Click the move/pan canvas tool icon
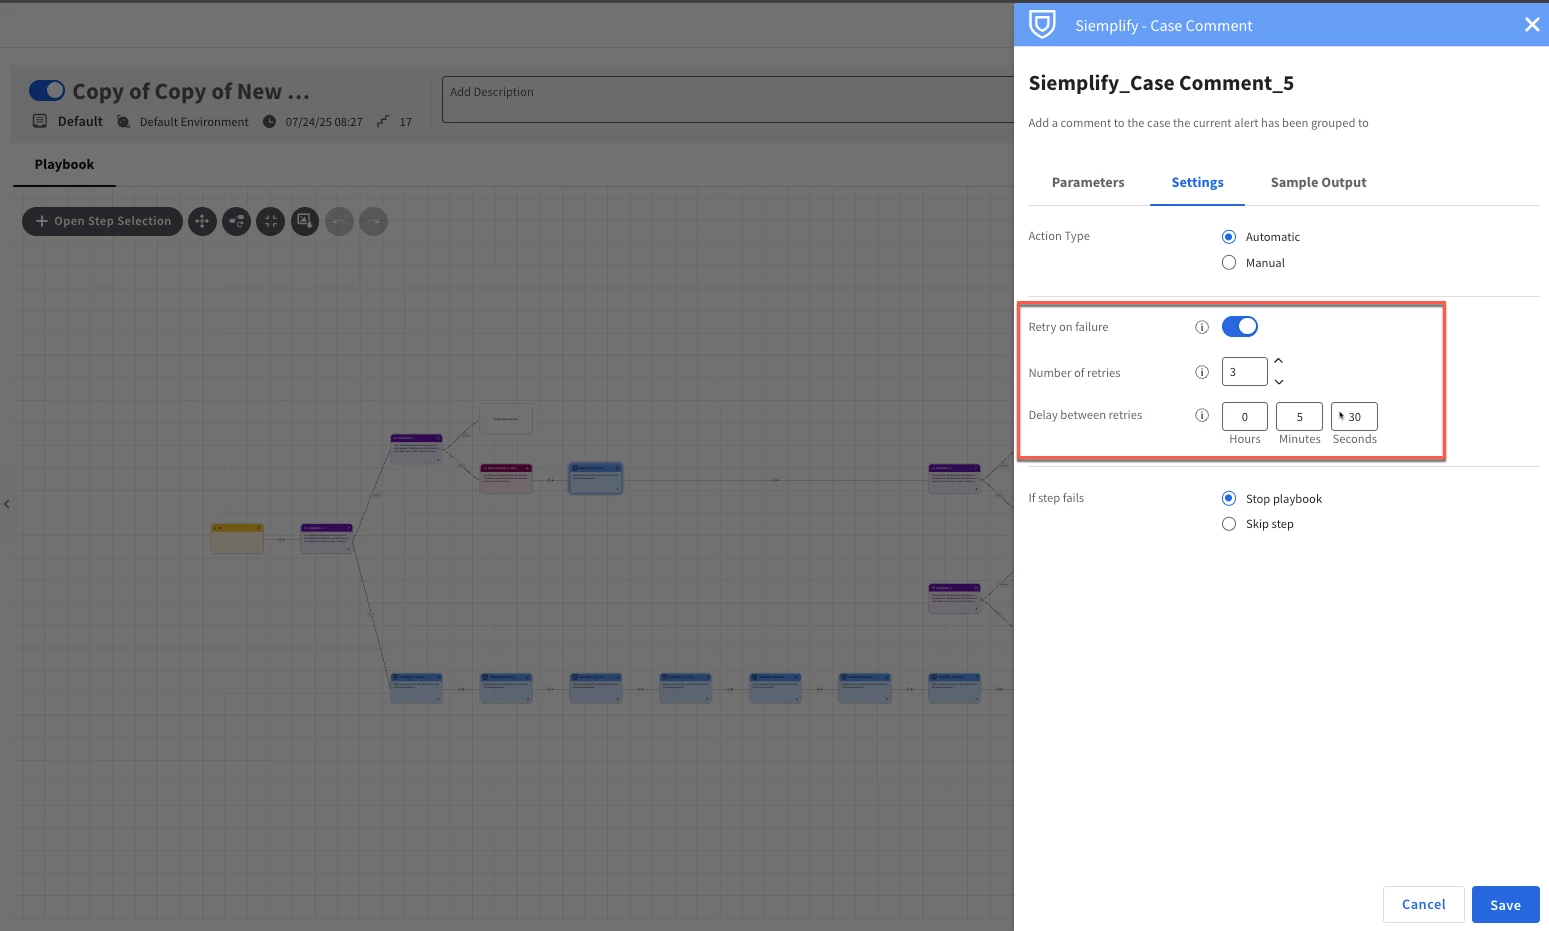This screenshot has width=1549, height=931. tap(202, 221)
